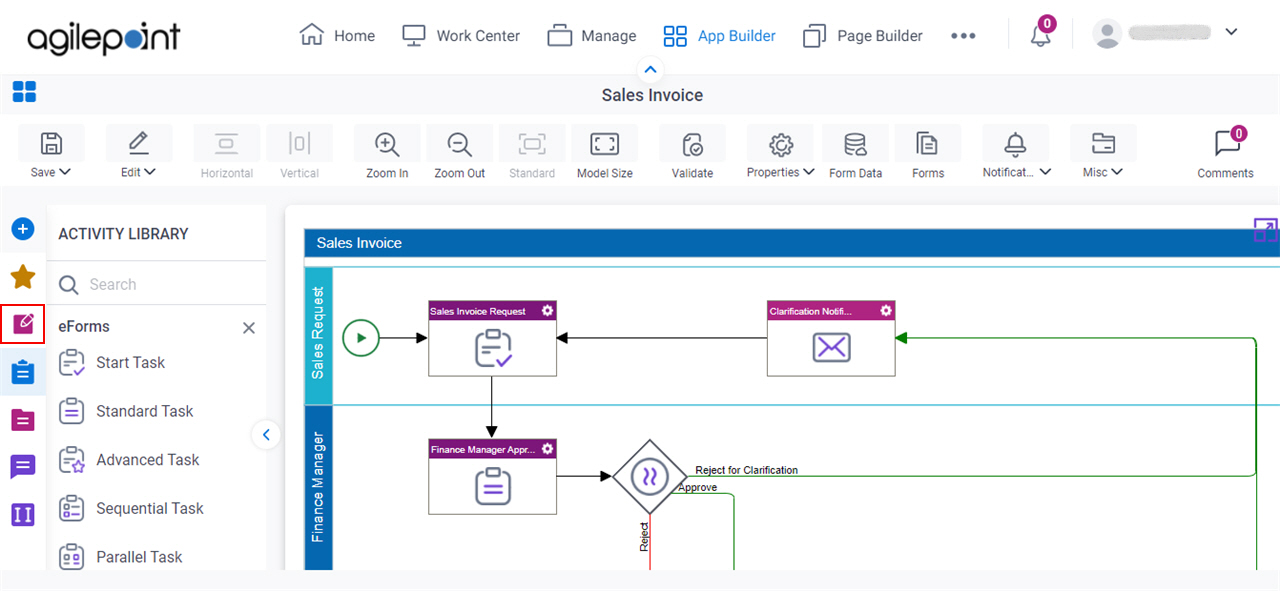Open Work Center in top navigation
Image resolution: width=1280 pixels, height=591 pixels.
click(461, 35)
